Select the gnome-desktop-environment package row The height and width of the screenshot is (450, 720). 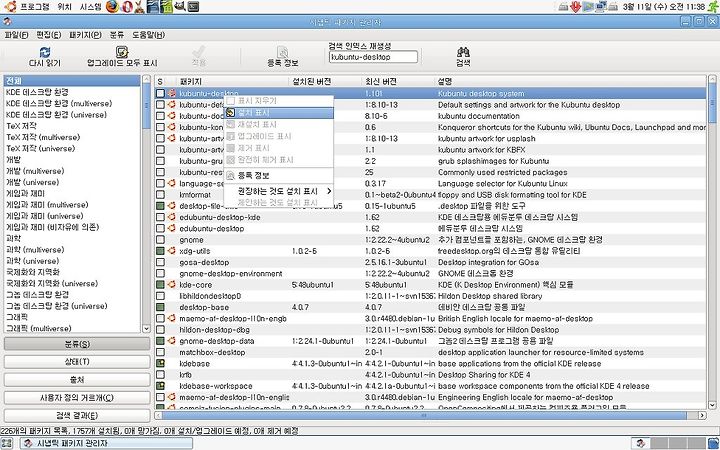tap(430, 274)
